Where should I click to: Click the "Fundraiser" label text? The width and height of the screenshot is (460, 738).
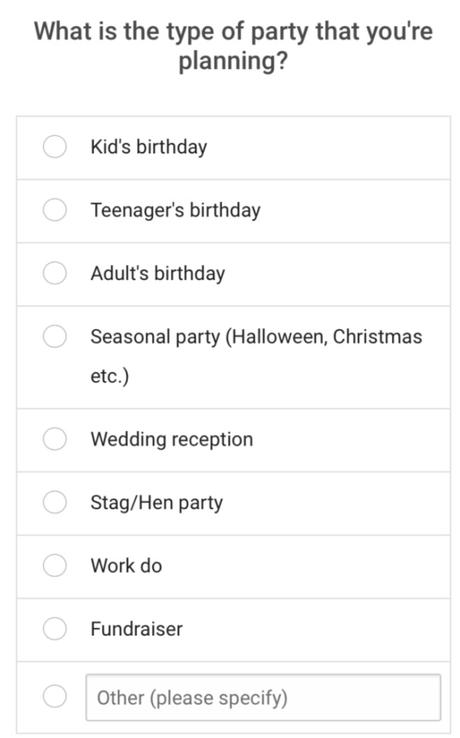[137, 629]
